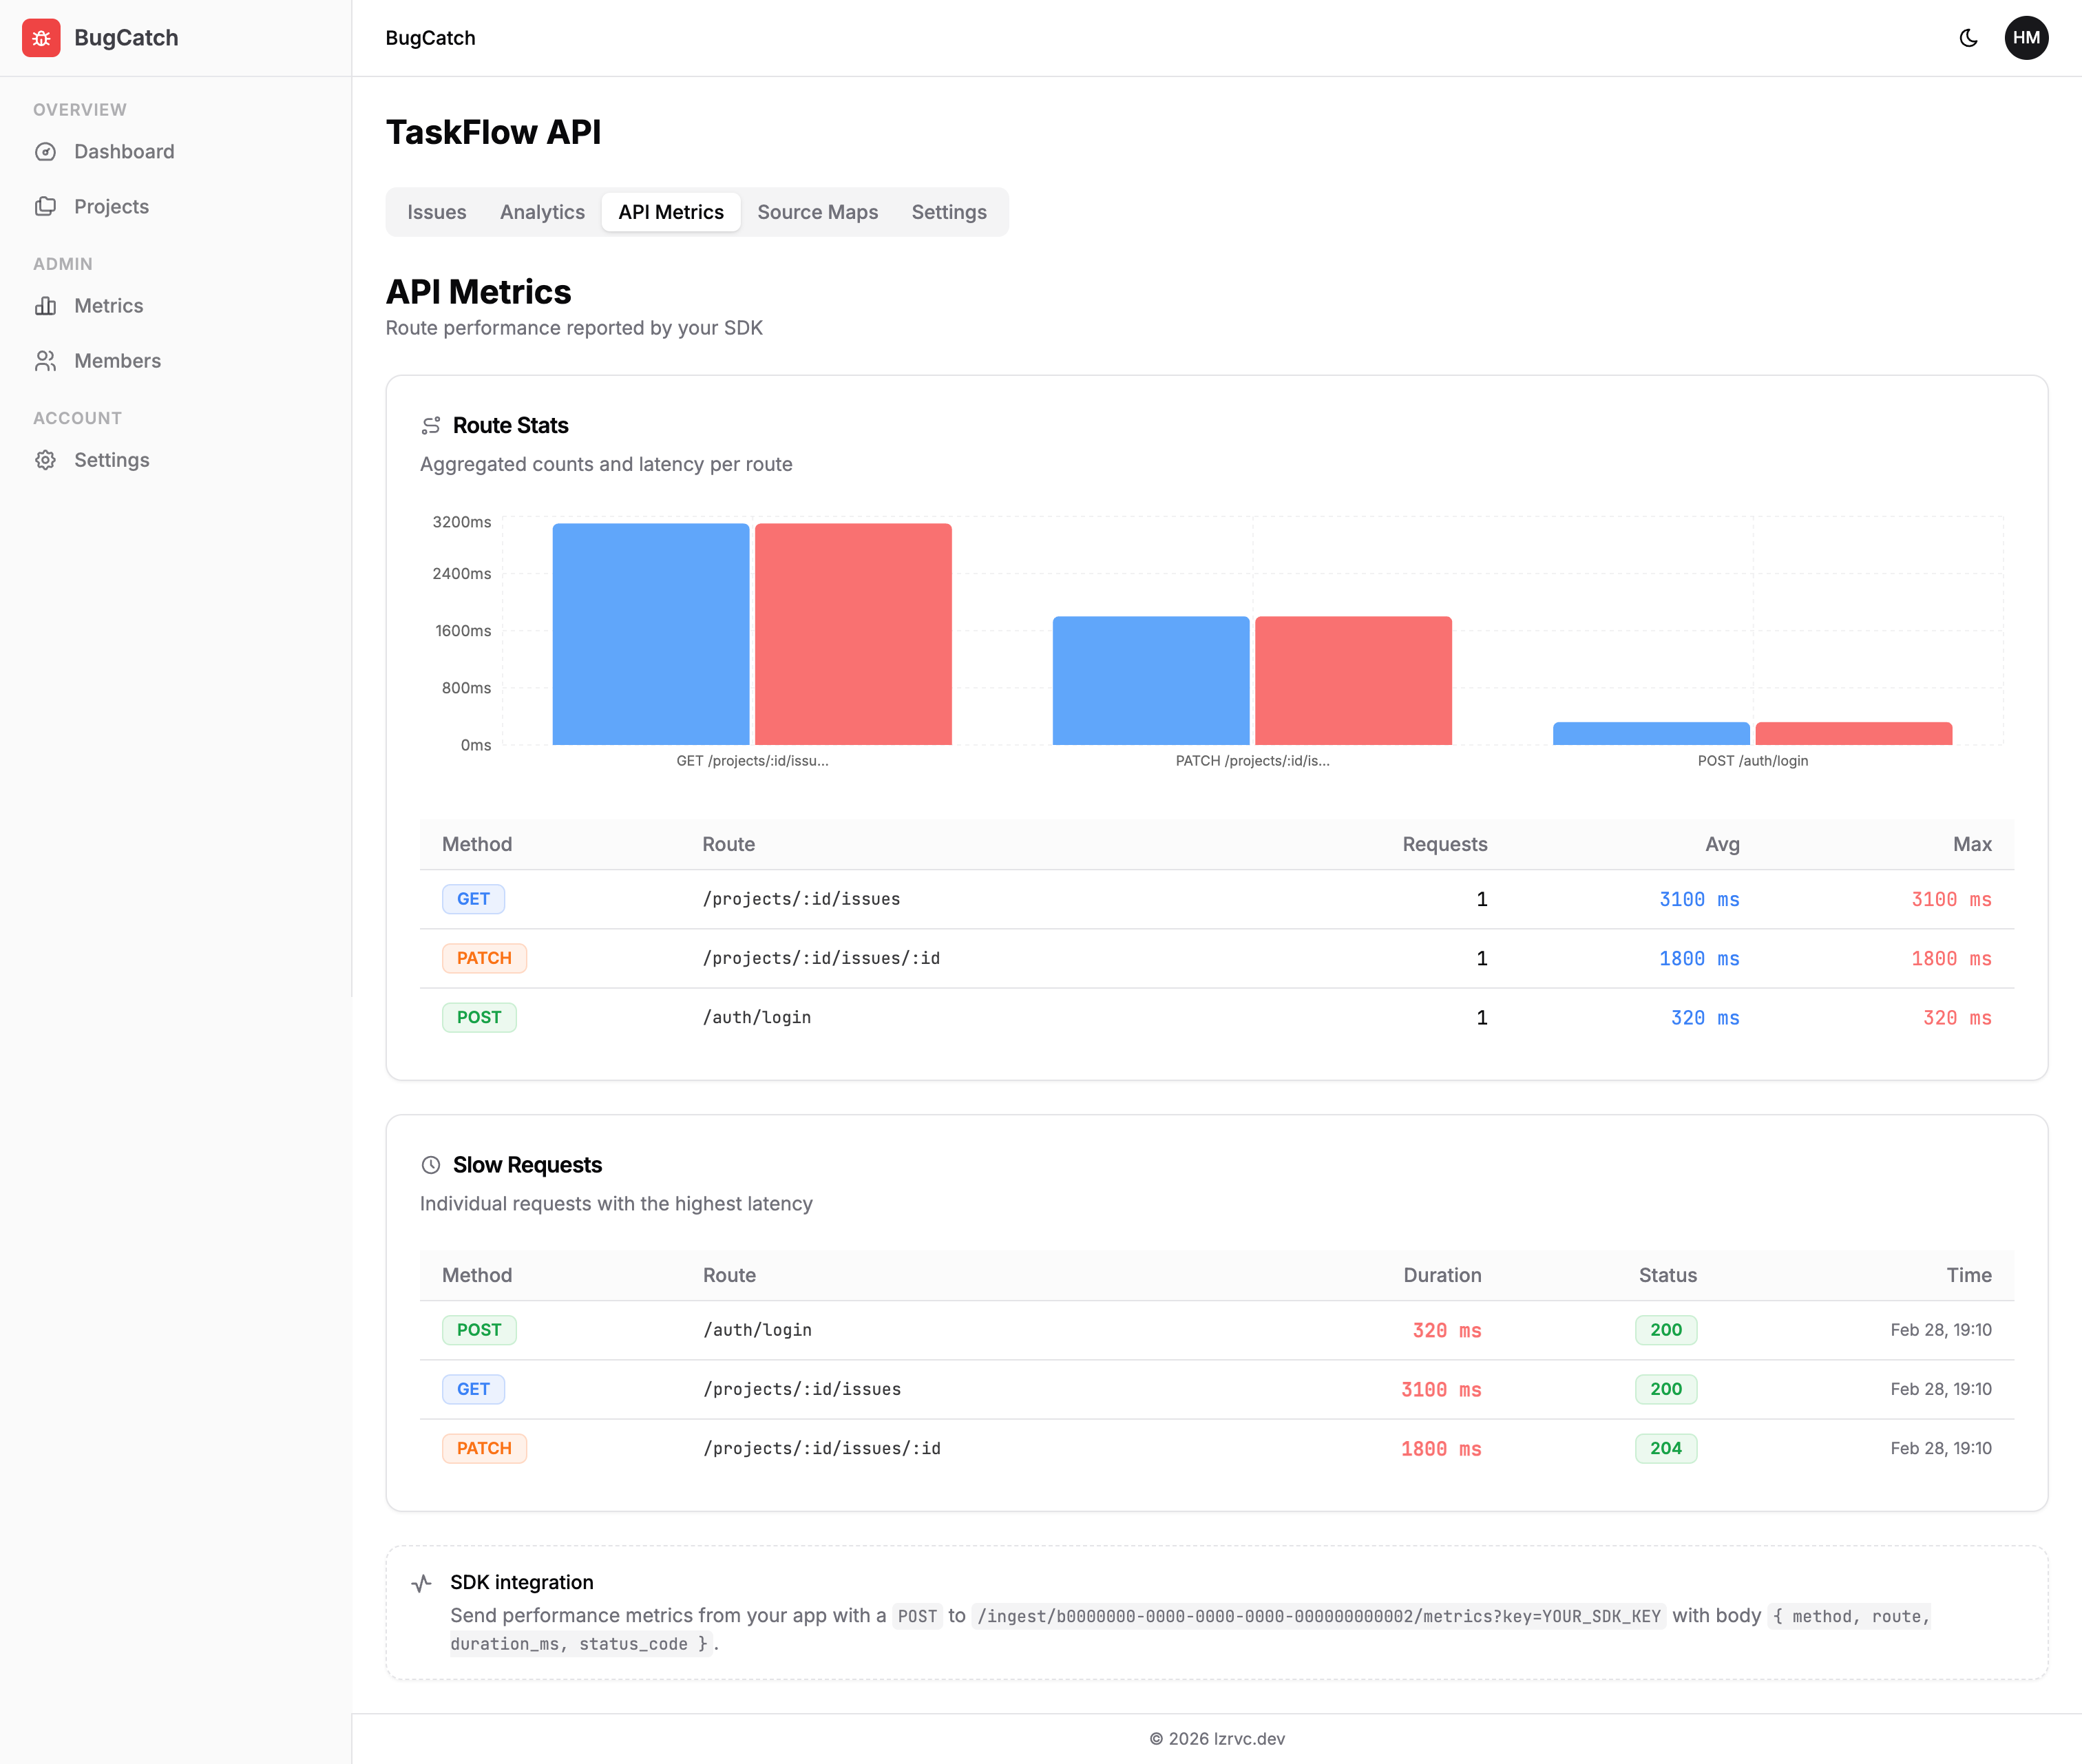
Task: Click the 204 status badge for PATCH request
Action: click(1665, 1448)
